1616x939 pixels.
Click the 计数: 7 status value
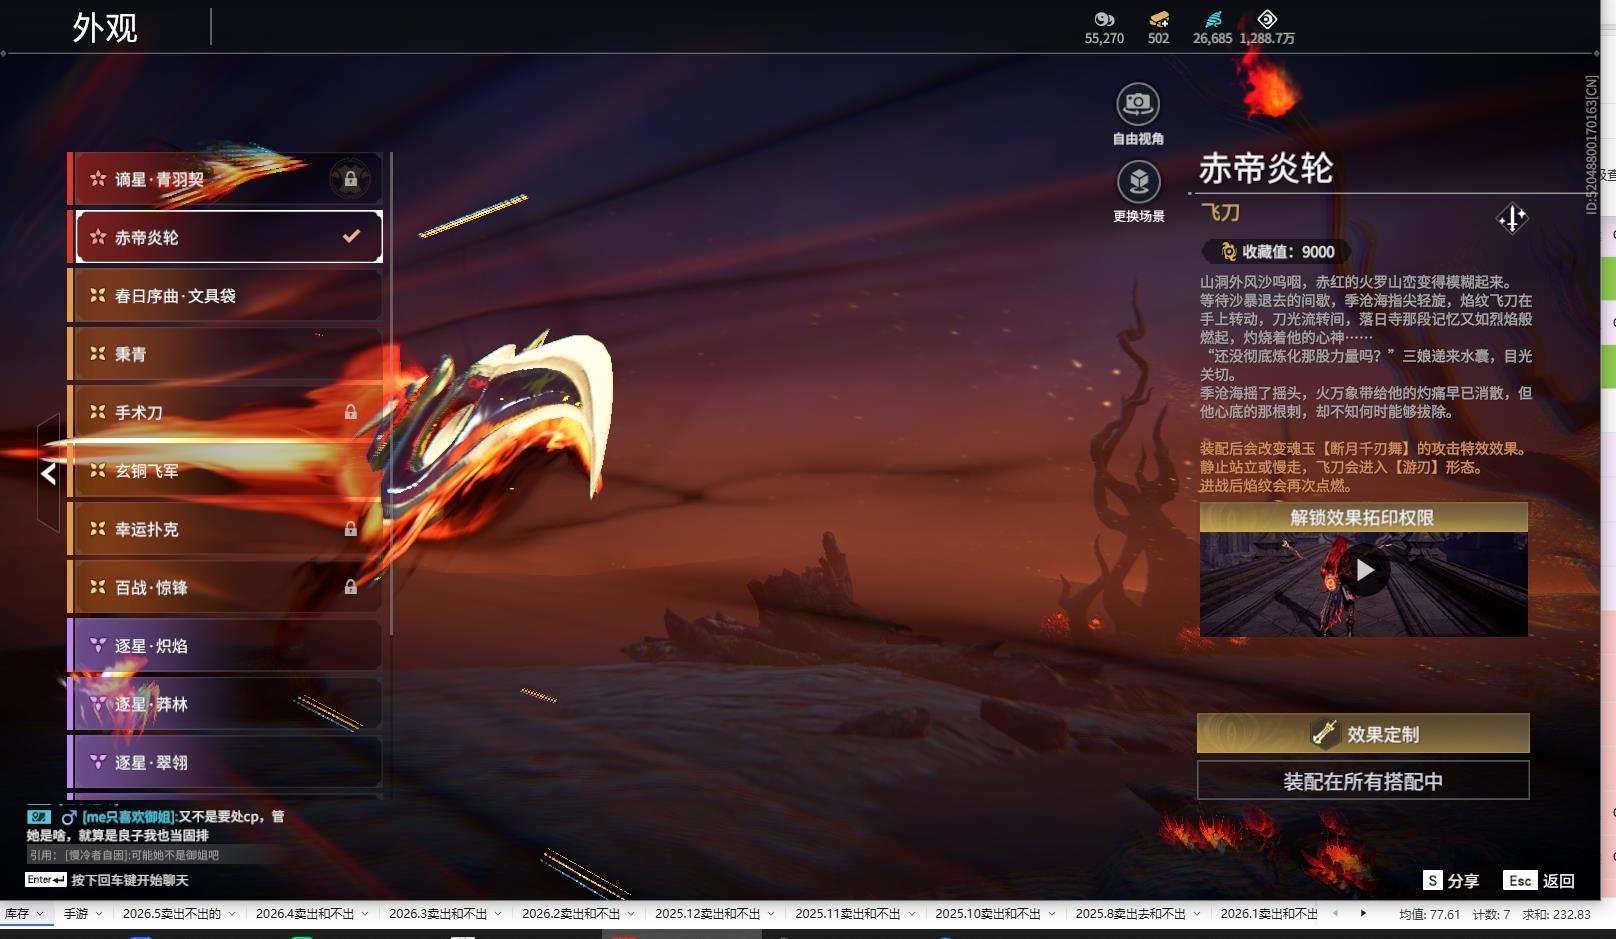pos(1491,914)
